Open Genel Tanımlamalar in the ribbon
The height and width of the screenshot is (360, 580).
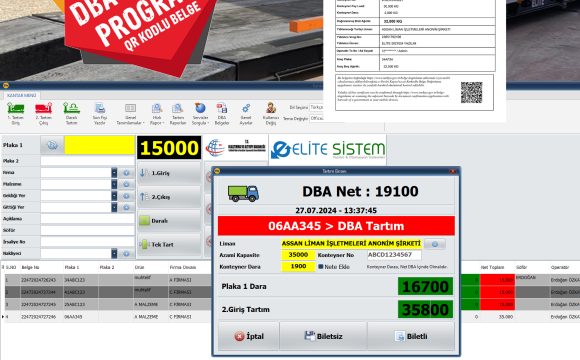click(130, 114)
